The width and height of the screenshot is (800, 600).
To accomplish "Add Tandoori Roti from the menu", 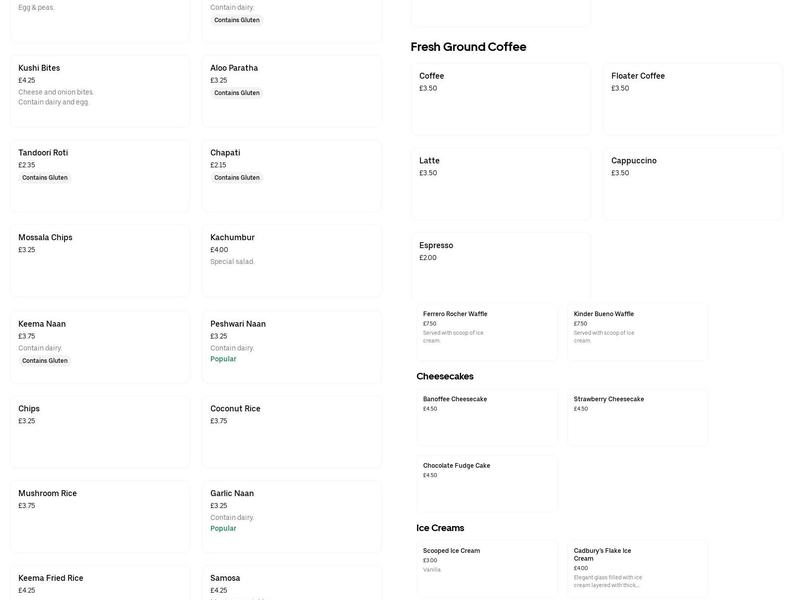I will pos(100,175).
